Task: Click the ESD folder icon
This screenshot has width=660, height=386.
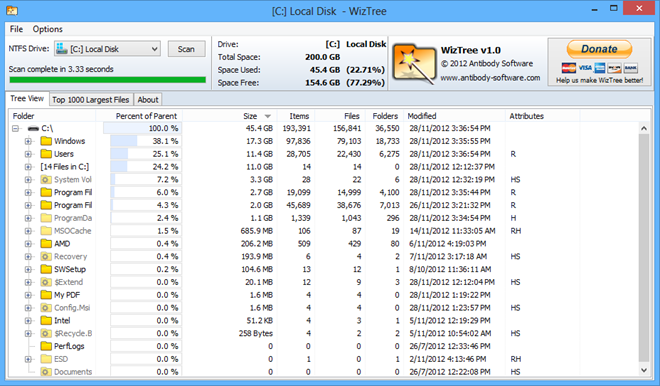Action: tap(46, 359)
